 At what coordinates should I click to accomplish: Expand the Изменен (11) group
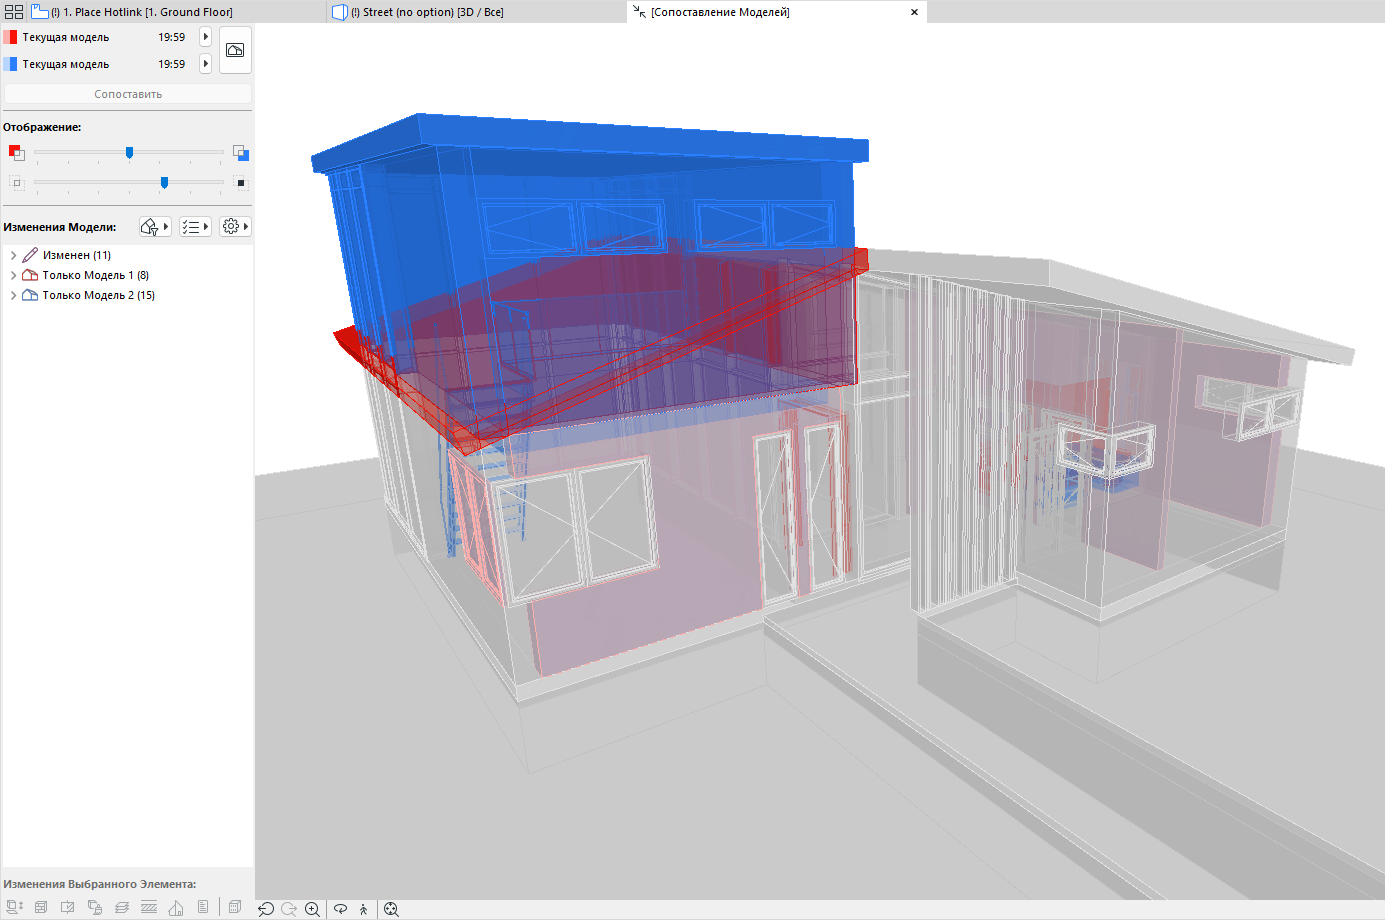click(13, 255)
